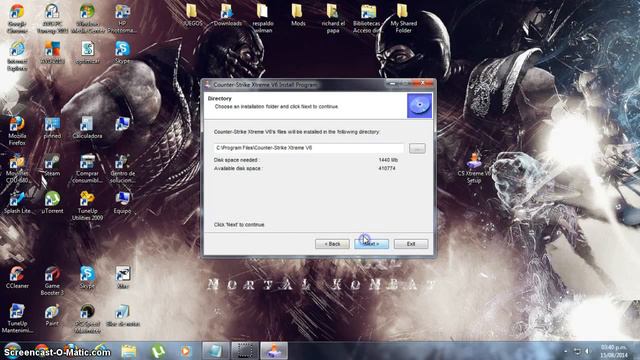The width and height of the screenshot is (640, 360).
Task: Open Splash Lite desktop shortcut
Action: pyautogui.click(x=17, y=202)
